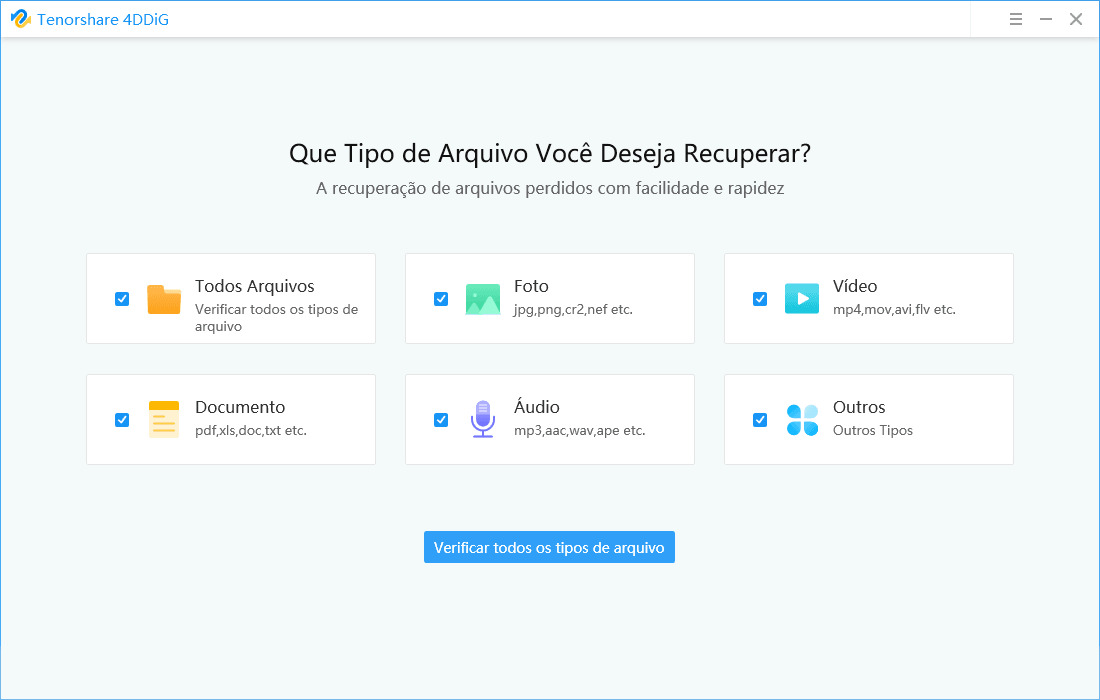Select the 'Todos Arquivos' label
1100x700 pixels.
255,286
